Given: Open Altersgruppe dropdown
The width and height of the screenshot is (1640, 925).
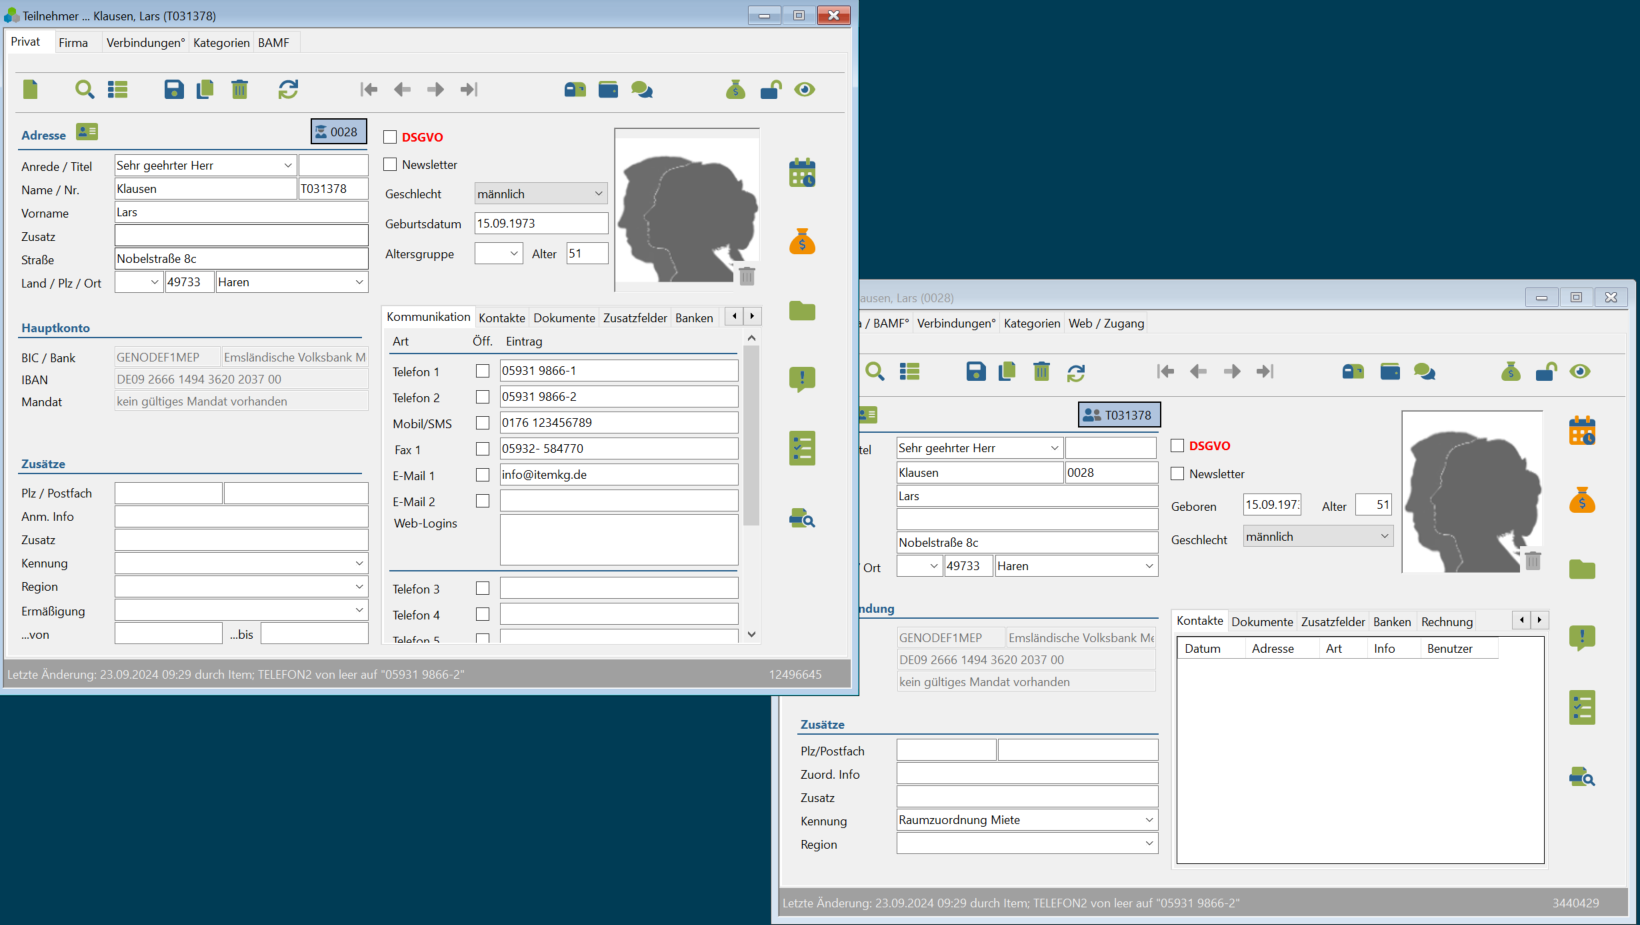Looking at the screenshot, I should coord(514,254).
